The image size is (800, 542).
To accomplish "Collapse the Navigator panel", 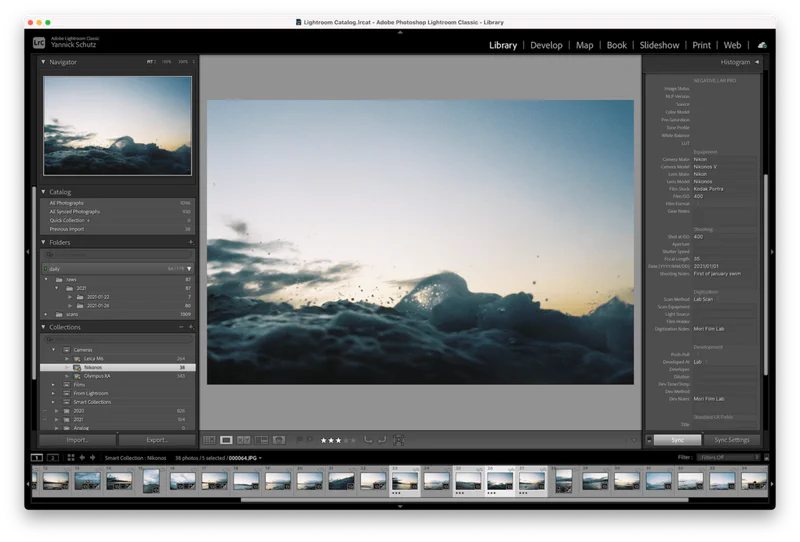I will 44,62.
